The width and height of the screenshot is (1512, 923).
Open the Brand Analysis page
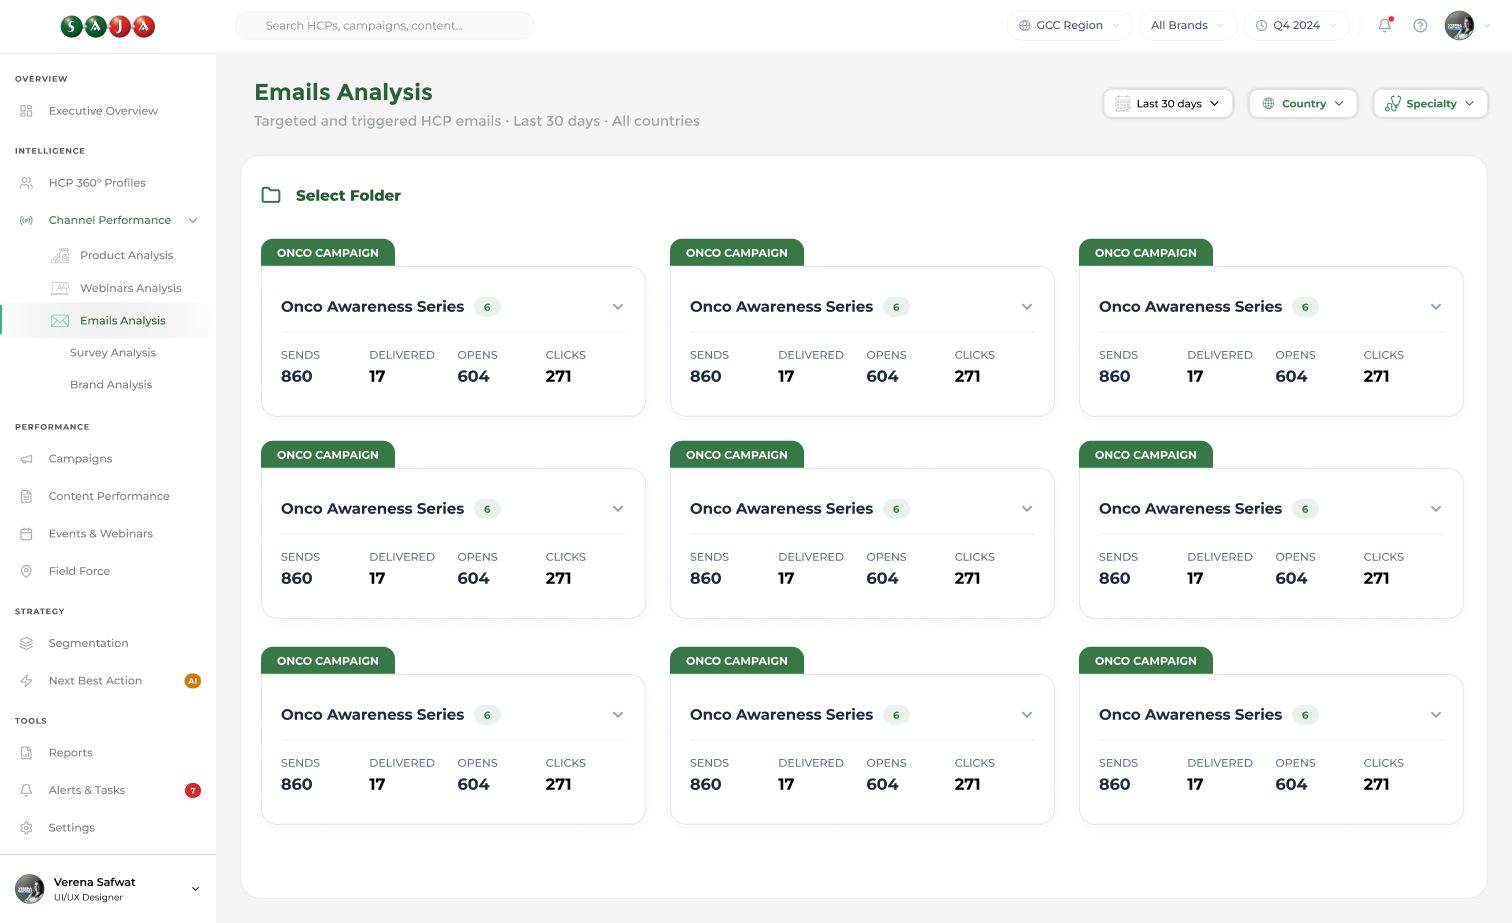[x=111, y=385]
